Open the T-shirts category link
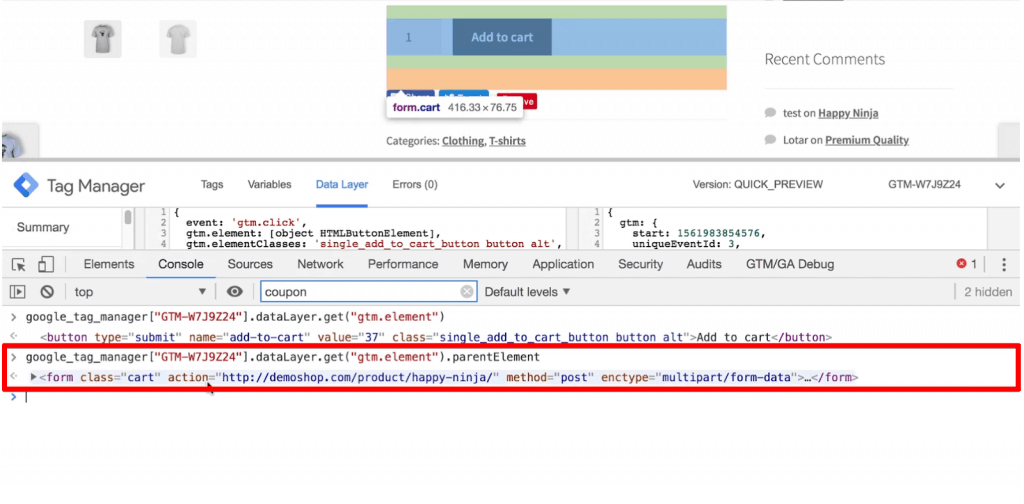The image size is (1024, 504). click(507, 140)
